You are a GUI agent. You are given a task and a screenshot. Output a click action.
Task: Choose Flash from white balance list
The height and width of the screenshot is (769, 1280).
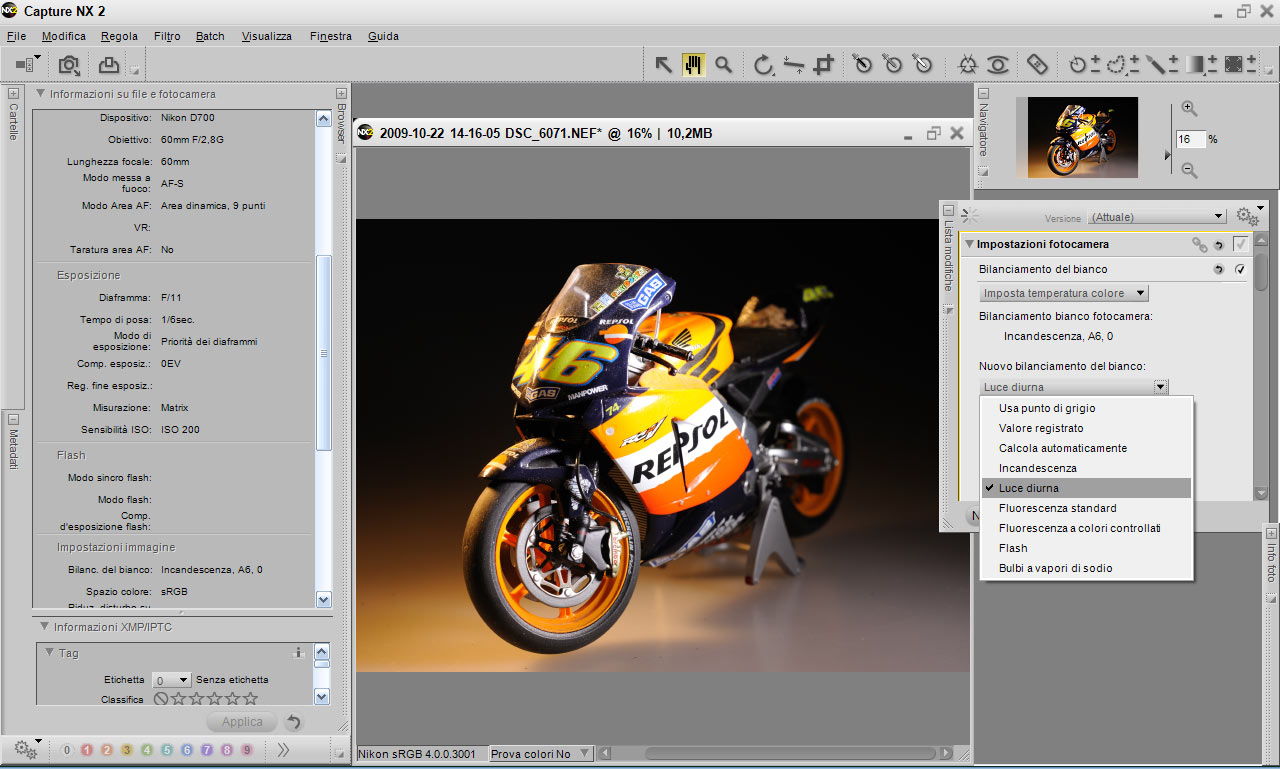[x=1086, y=548]
